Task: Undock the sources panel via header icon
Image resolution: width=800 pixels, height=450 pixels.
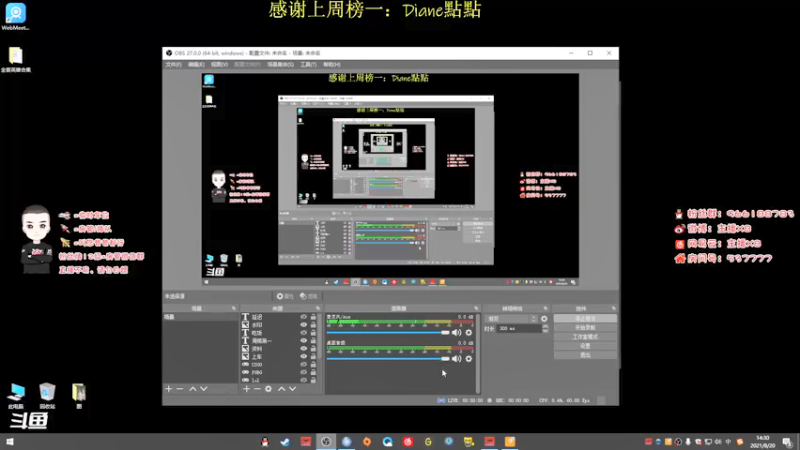Action: pos(317,308)
